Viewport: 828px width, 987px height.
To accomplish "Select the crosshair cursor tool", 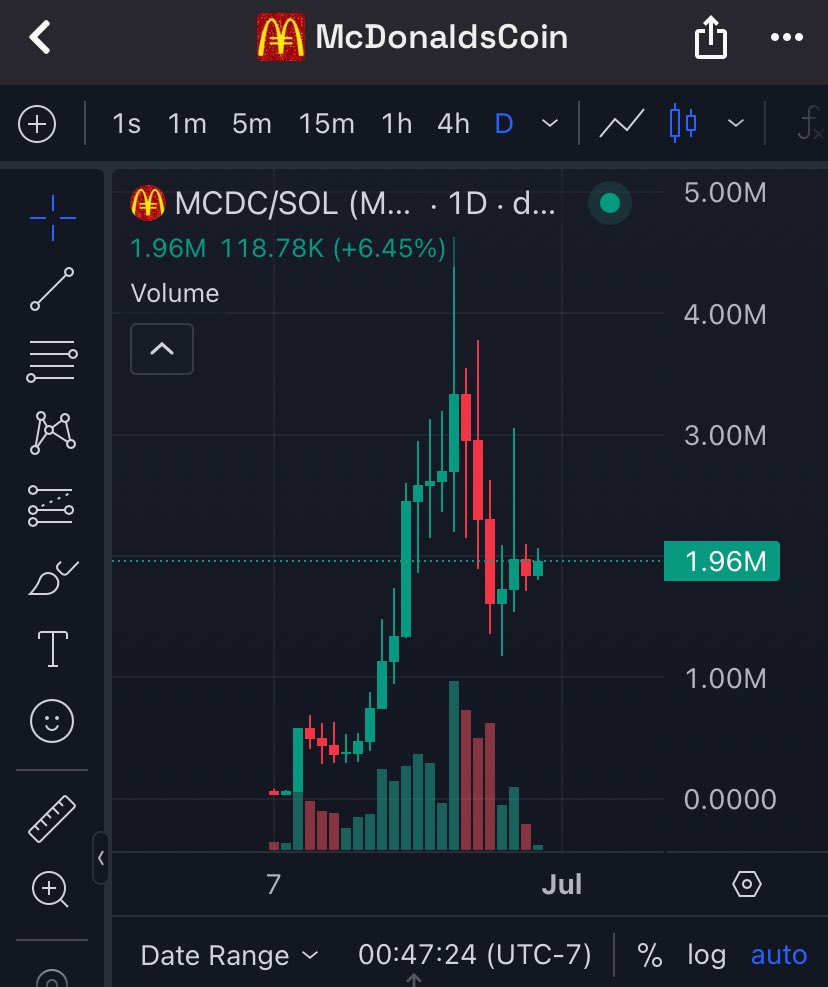I will 53,218.
